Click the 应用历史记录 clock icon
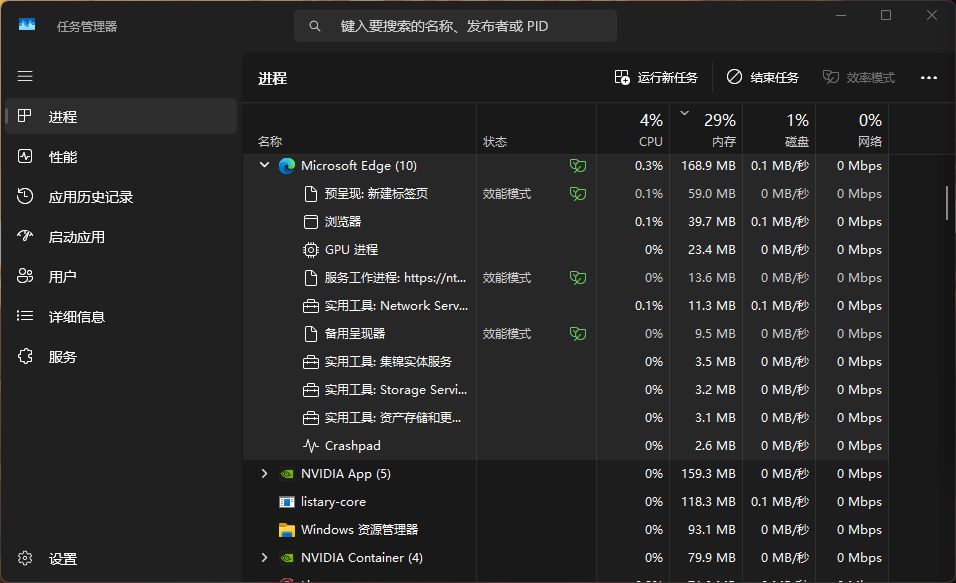 tap(25, 196)
